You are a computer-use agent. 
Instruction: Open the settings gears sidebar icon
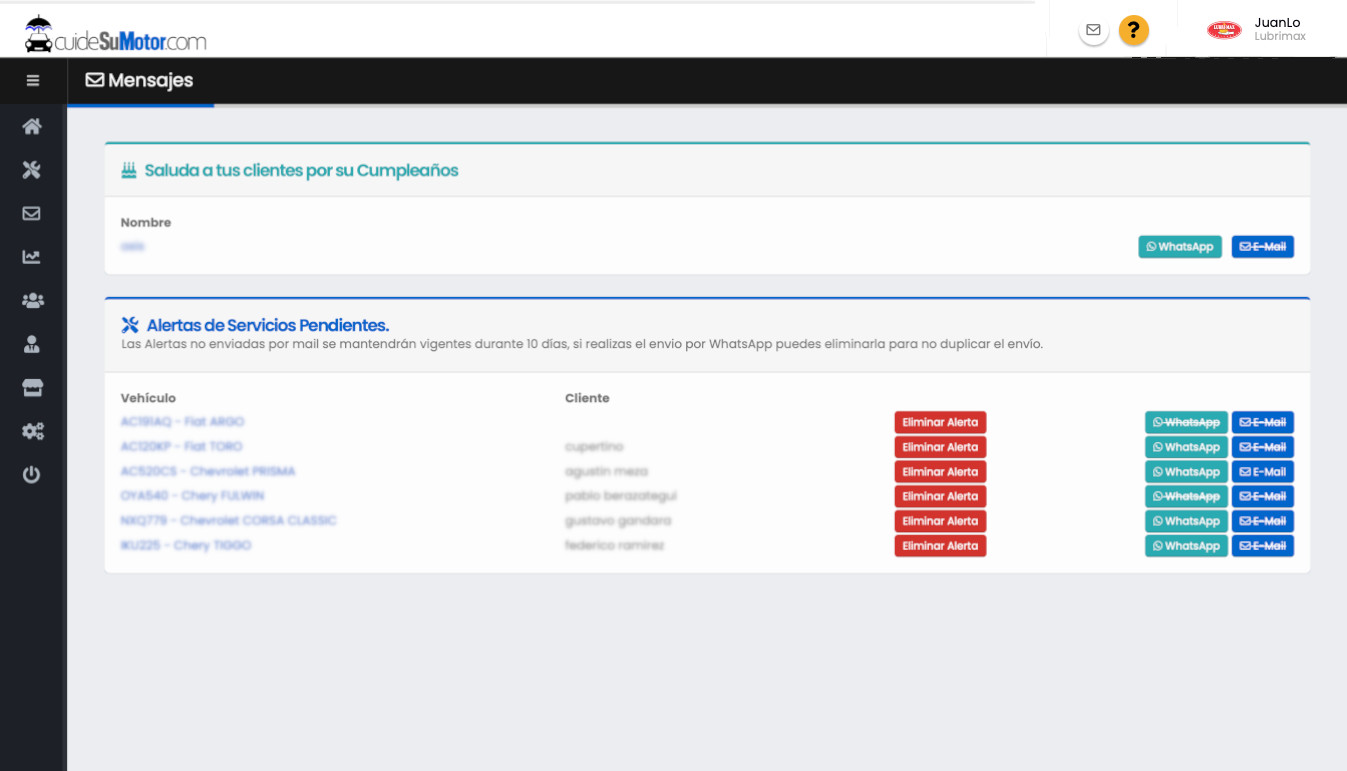[32, 431]
